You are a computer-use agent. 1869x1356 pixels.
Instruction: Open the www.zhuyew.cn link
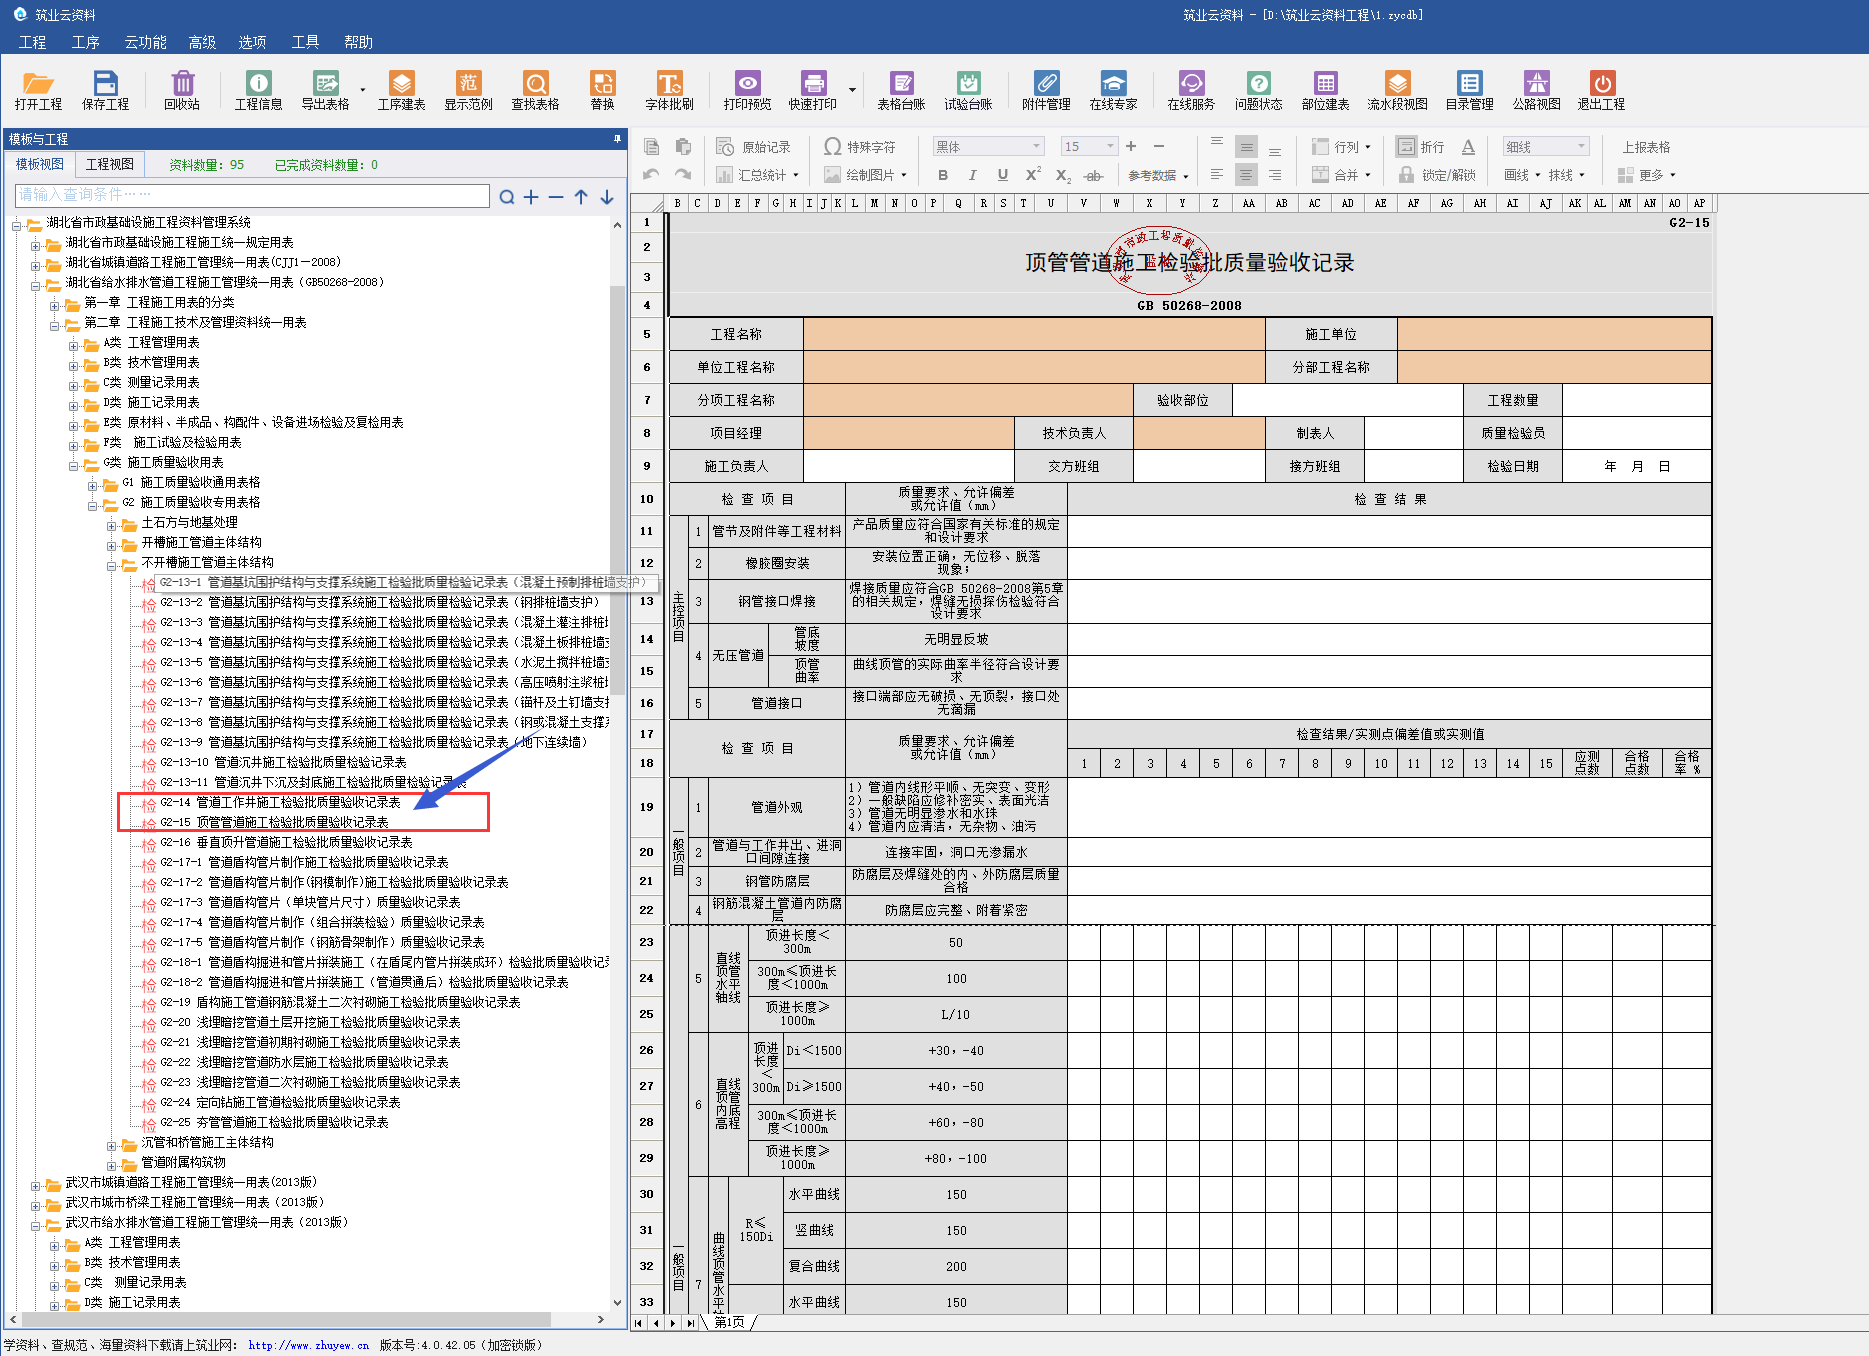coord(309,1345)
